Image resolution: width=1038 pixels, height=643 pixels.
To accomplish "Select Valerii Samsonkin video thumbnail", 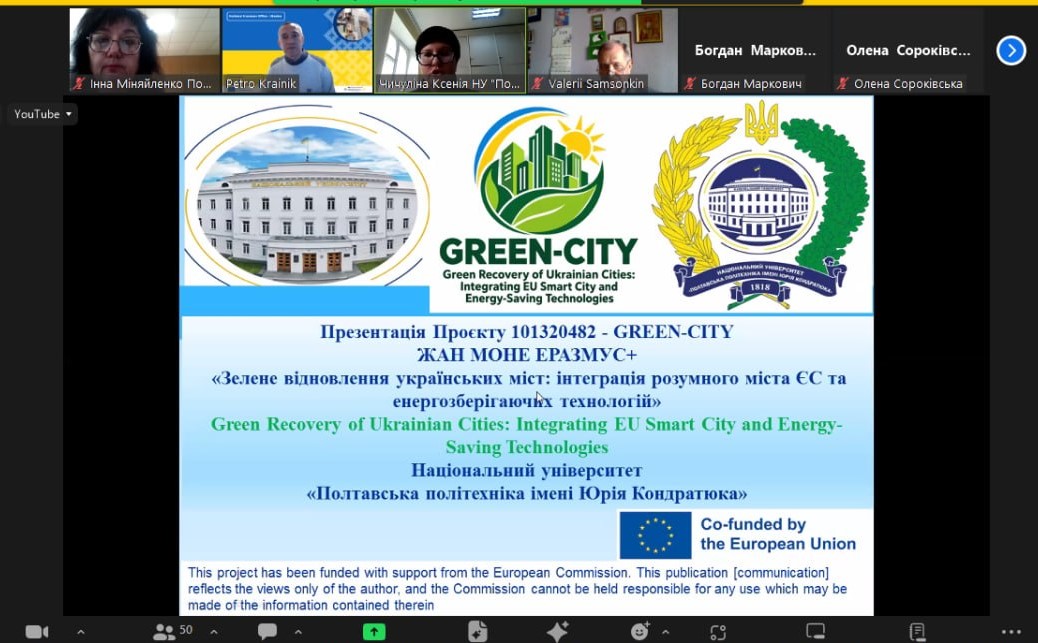I will pos(603,50).
